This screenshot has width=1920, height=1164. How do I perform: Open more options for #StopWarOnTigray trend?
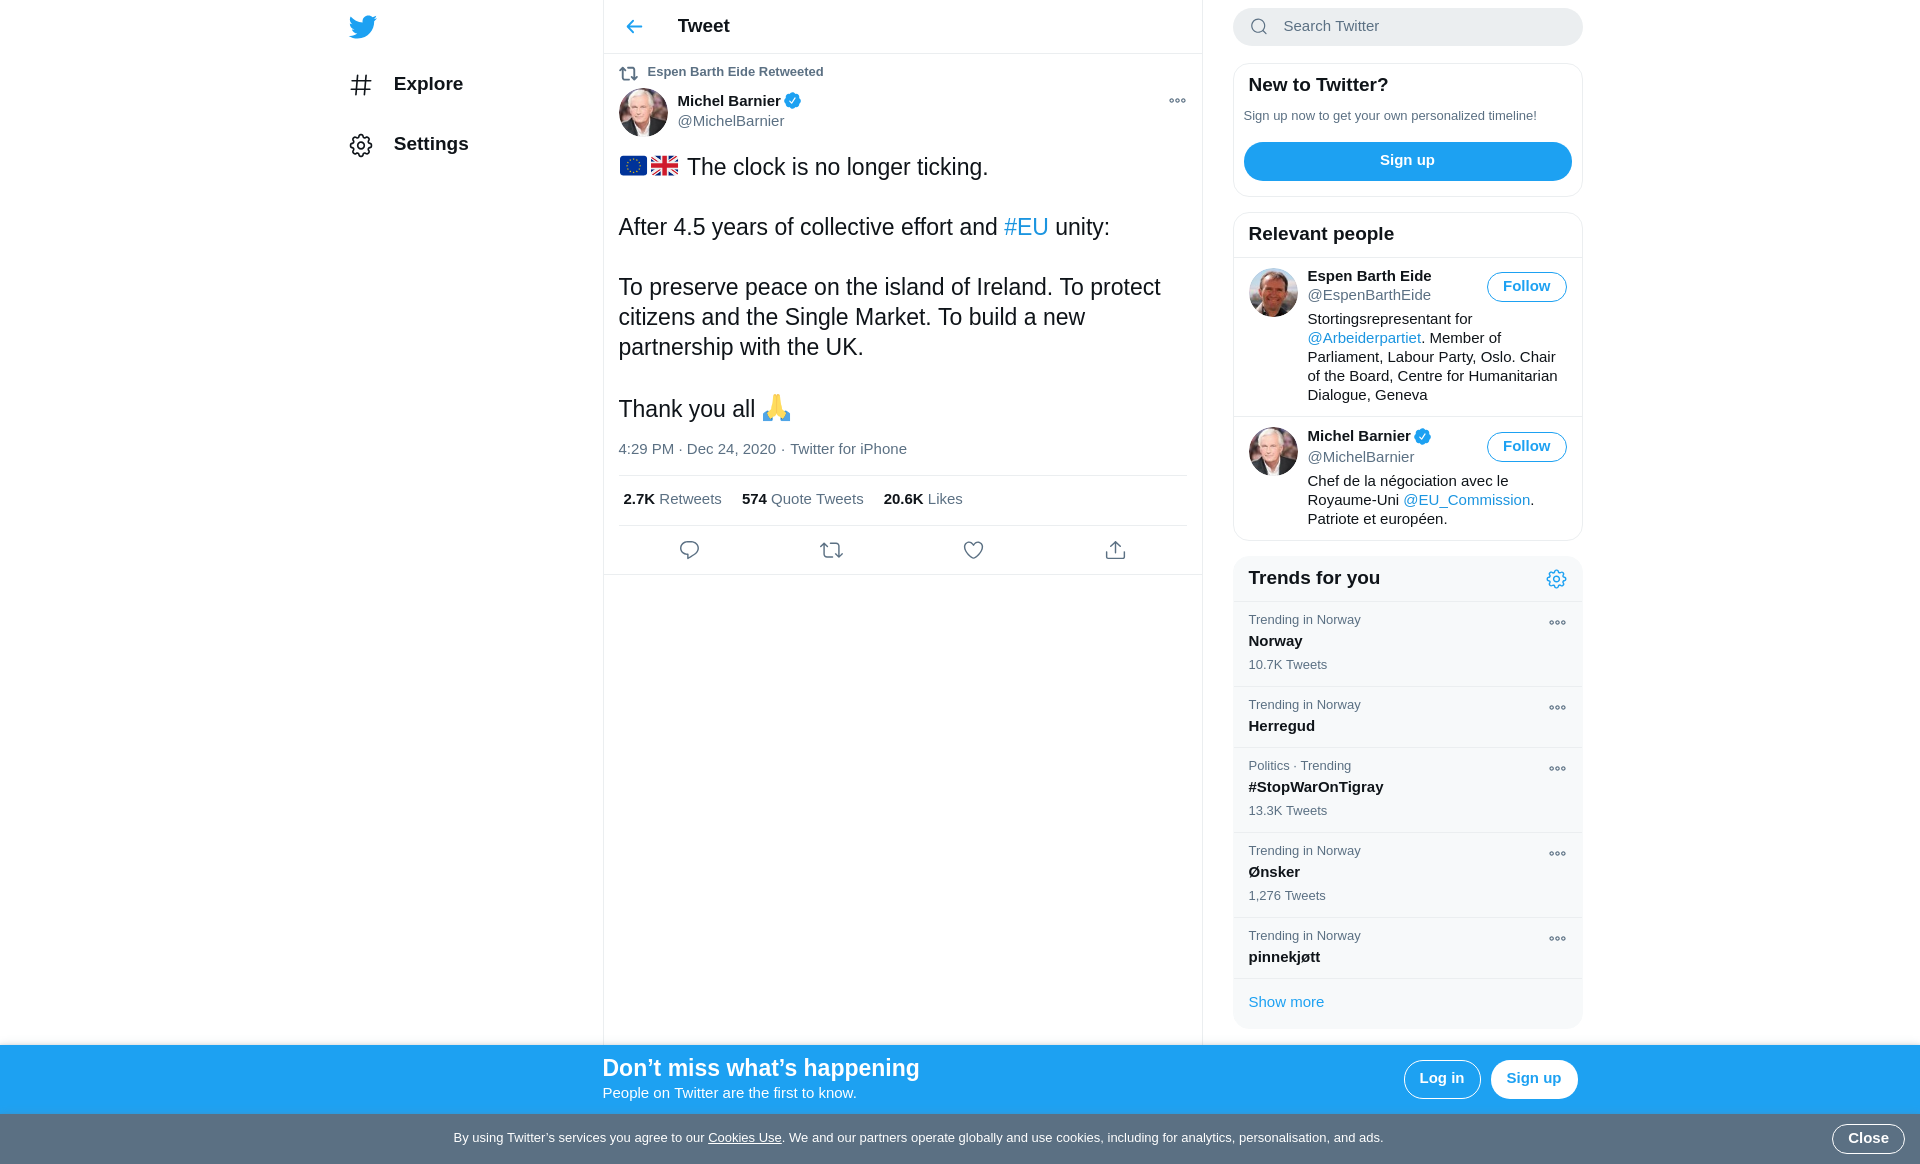[x=1557, y=769]
